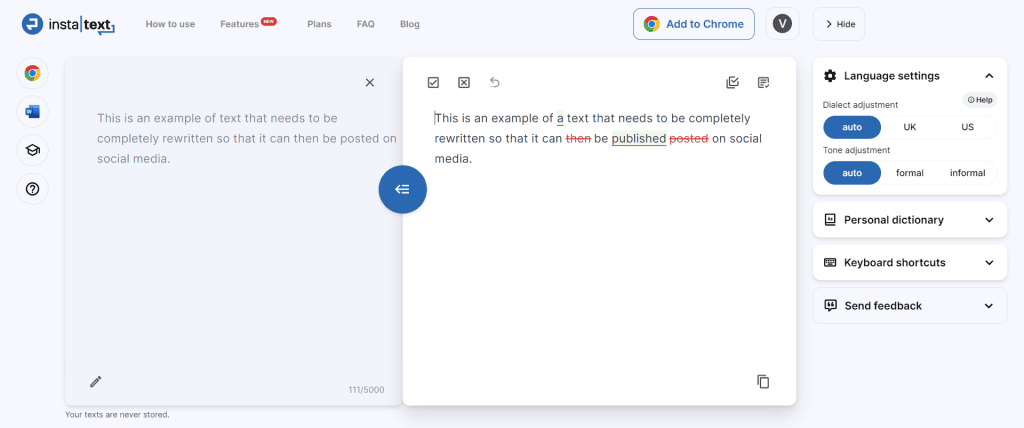Expand the Keyboard shortcuts chevron
This screenshot has width=1024, height=428.
(989, 263)
